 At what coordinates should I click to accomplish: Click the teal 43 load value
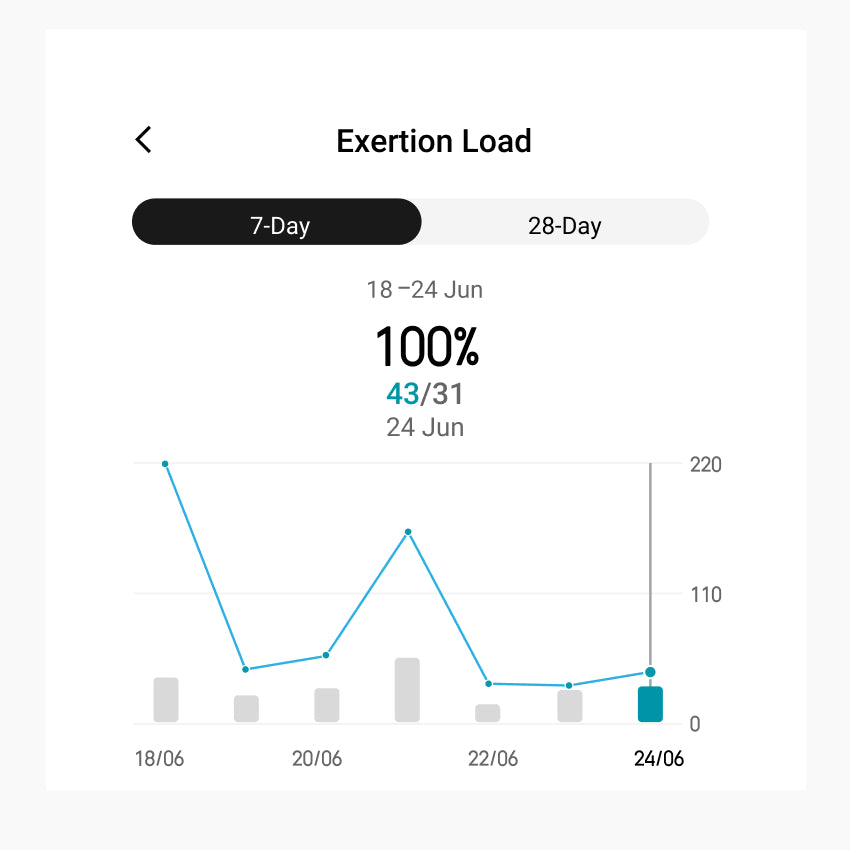click(402, 394)
